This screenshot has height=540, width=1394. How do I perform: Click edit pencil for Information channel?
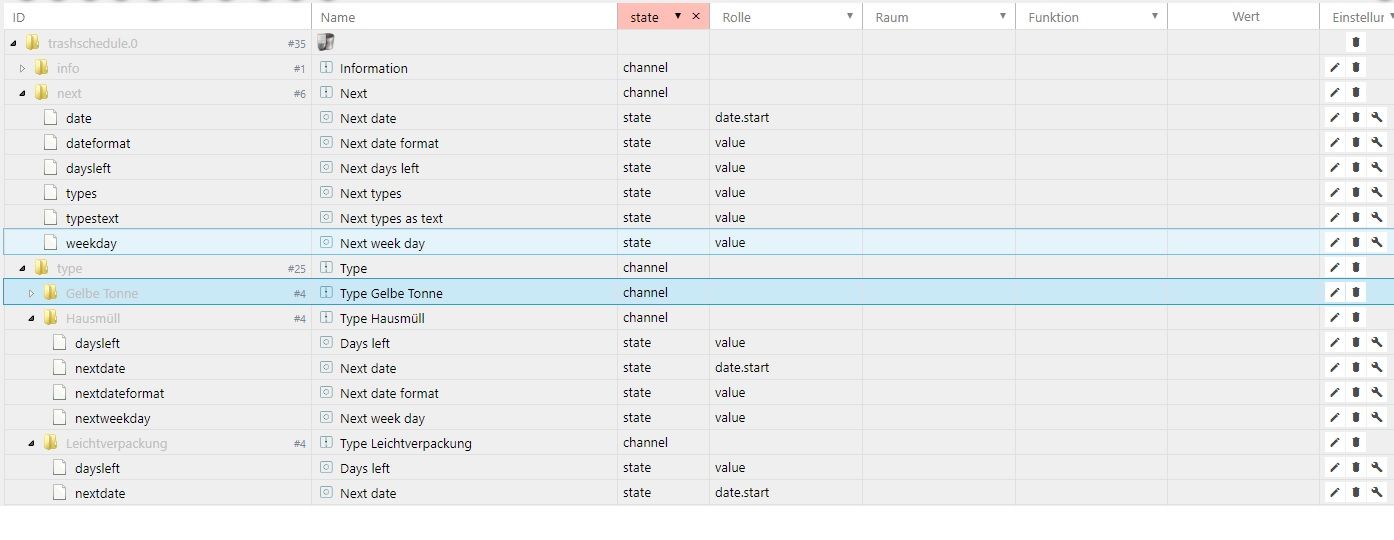(x=1334, y=68)
